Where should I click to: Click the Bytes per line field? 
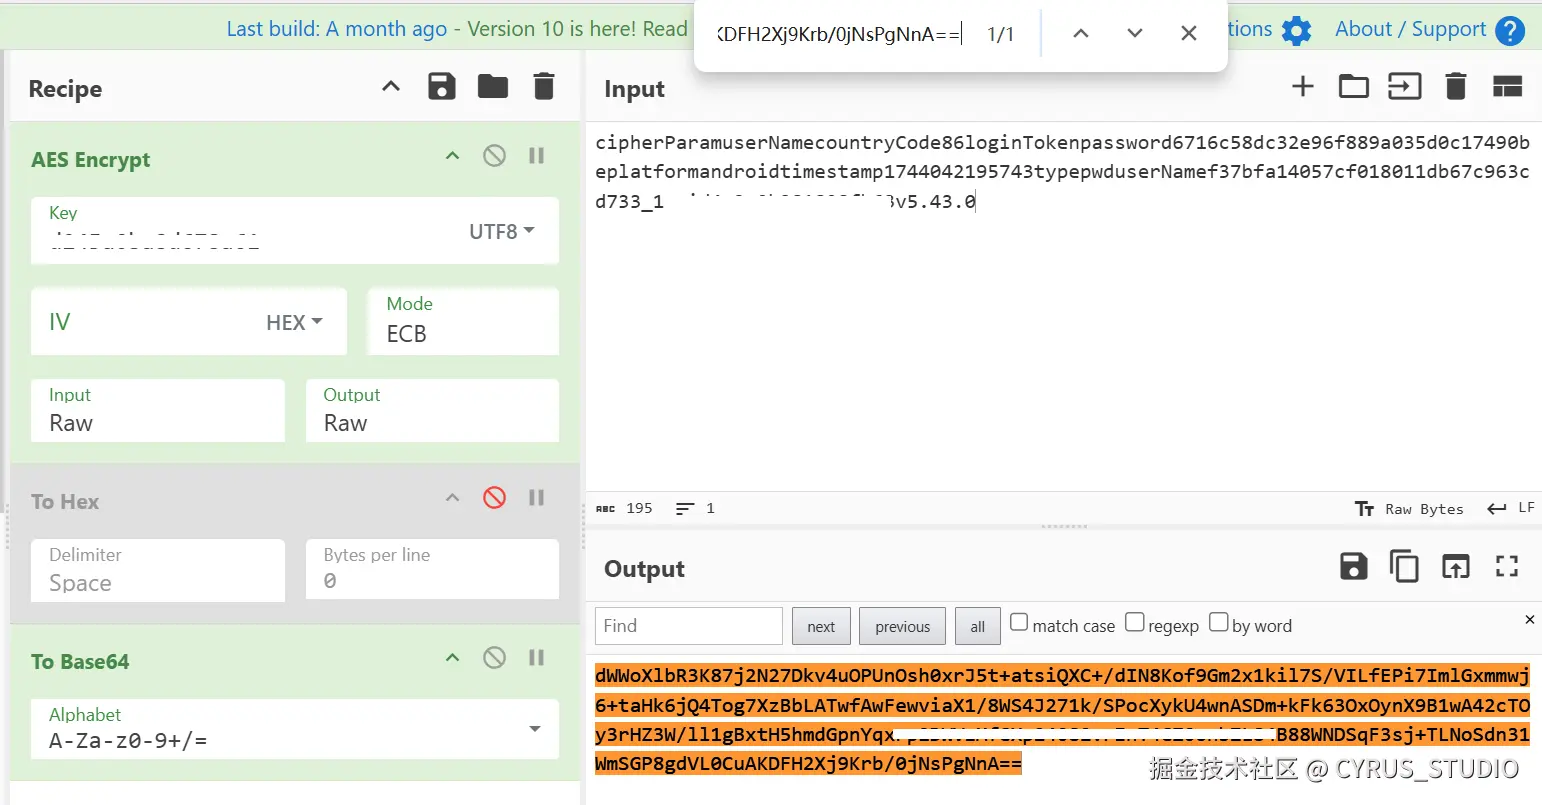pos(432,570)
